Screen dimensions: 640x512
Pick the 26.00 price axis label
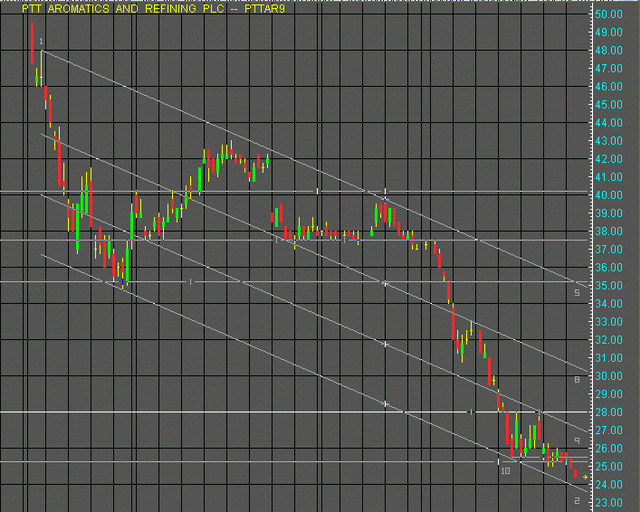point(609,449)
